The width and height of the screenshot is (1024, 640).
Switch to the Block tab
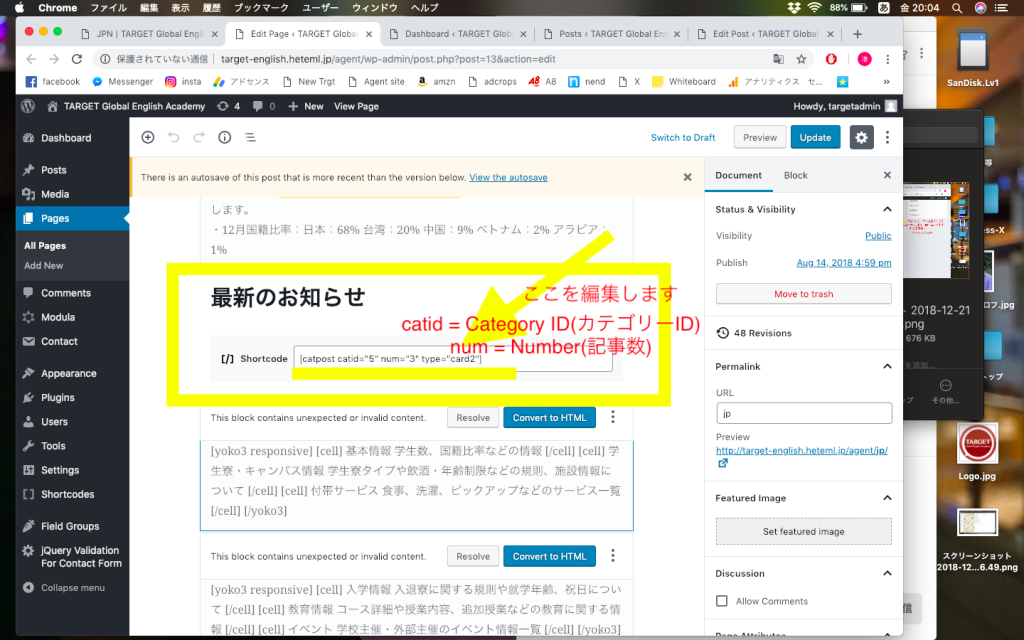click(x=795, y=175)
